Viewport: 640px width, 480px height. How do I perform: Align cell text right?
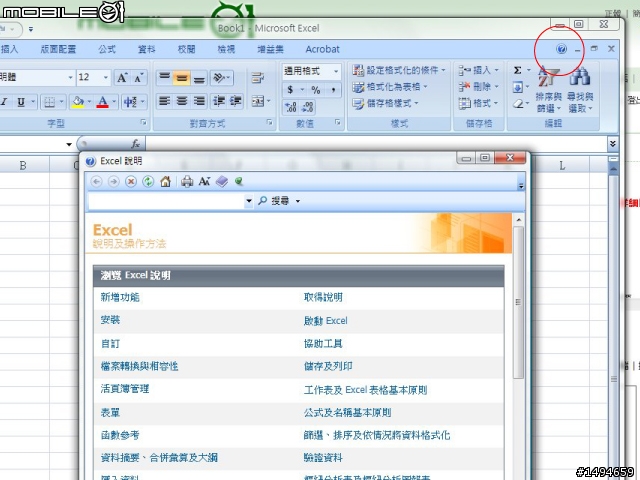(199, 101)
